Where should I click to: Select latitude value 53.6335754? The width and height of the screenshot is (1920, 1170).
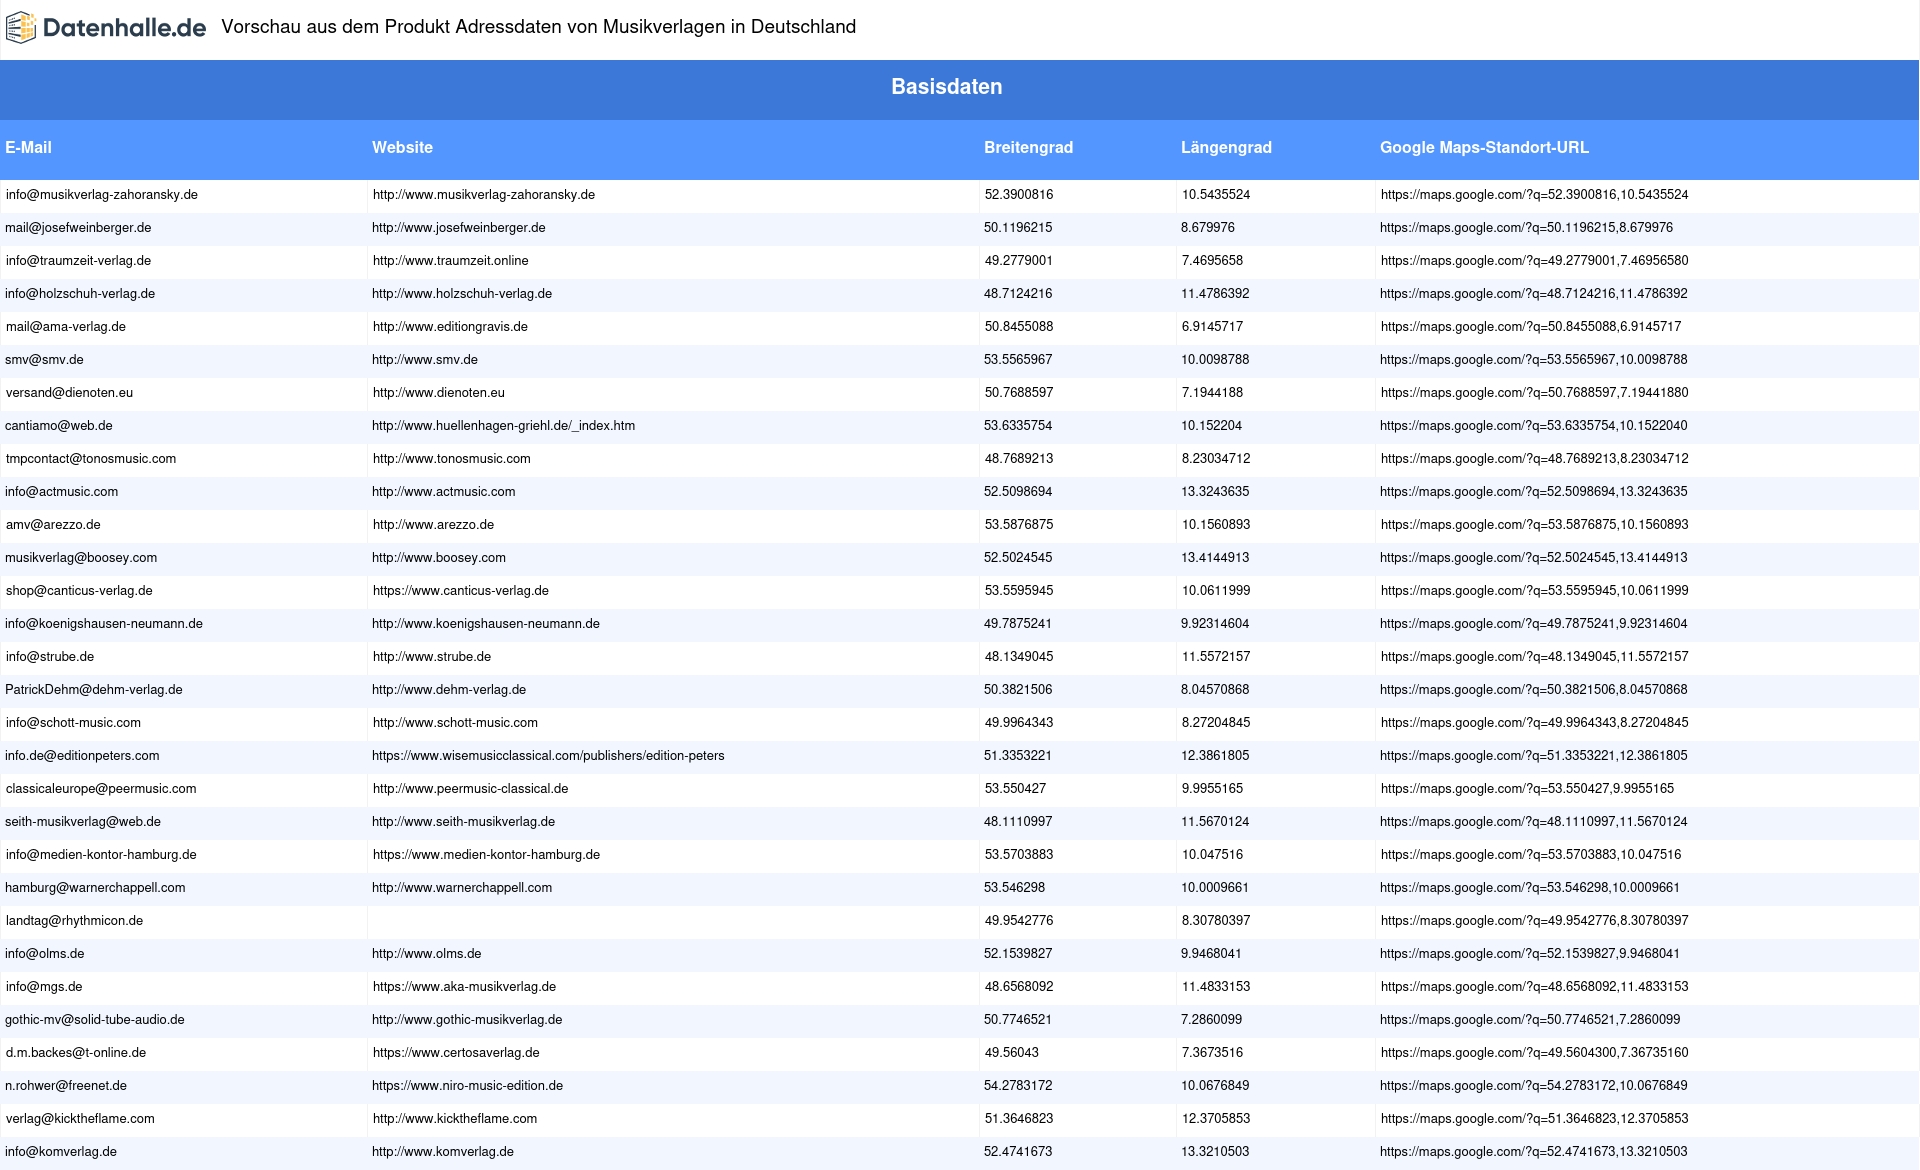1018,426
